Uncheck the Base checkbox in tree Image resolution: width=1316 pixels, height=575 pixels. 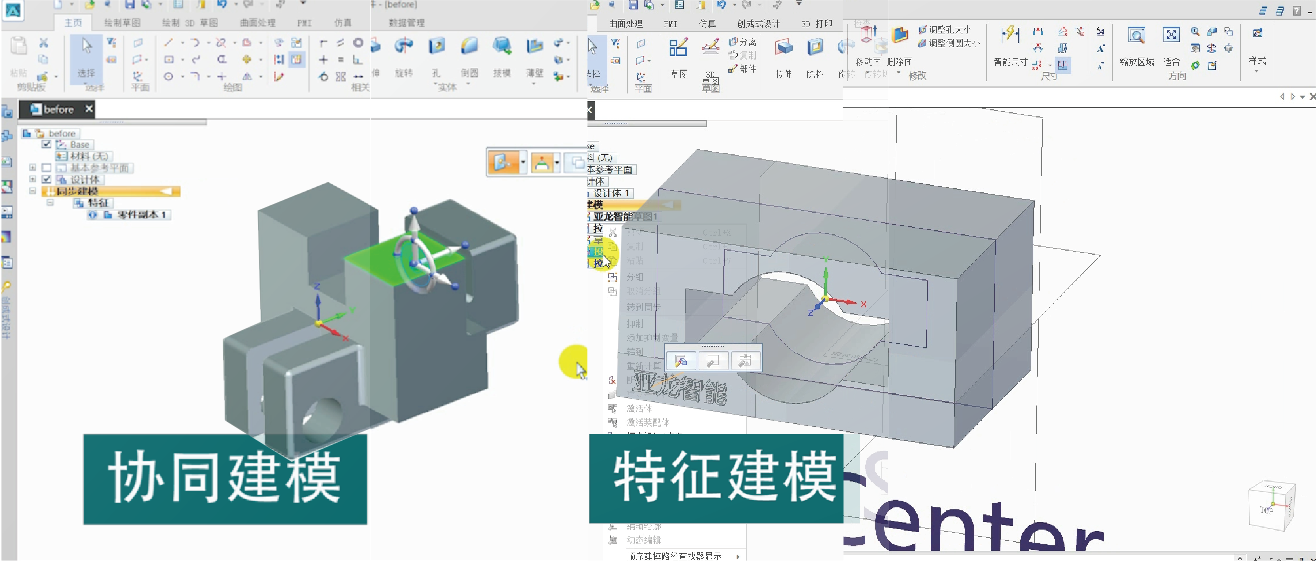46,145
